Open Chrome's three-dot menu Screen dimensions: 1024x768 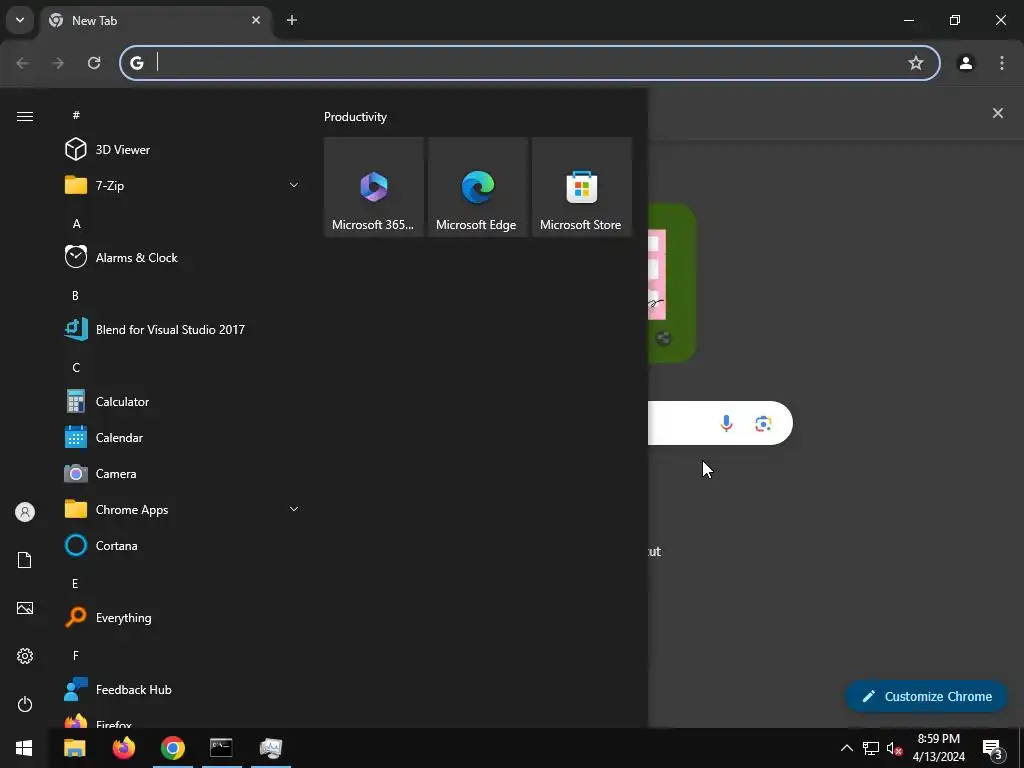pos(1002,63)
